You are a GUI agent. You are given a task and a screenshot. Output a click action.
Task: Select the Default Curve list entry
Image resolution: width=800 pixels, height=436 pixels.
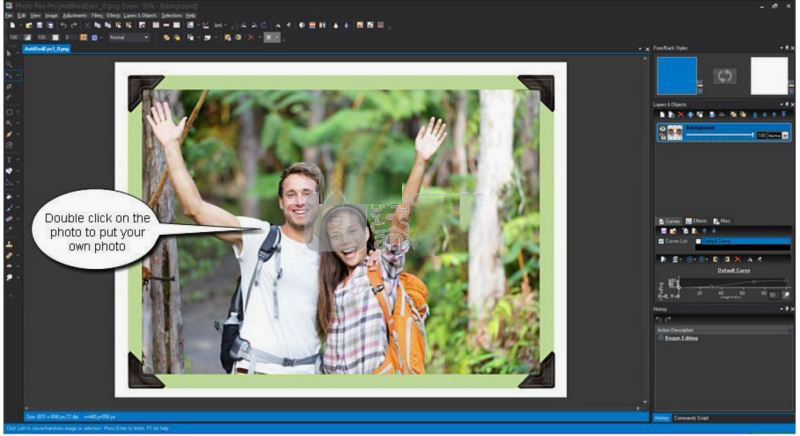click(x=743, y=241)
